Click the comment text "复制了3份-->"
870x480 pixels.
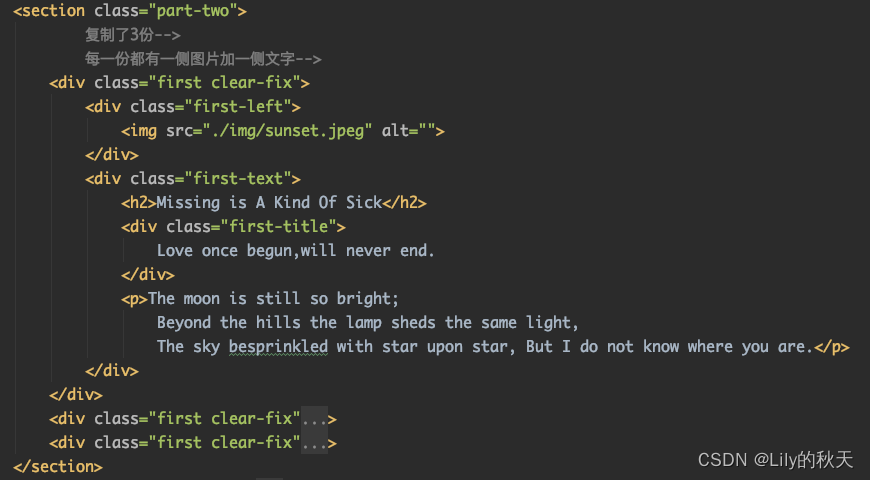click(x=132, y=35)
